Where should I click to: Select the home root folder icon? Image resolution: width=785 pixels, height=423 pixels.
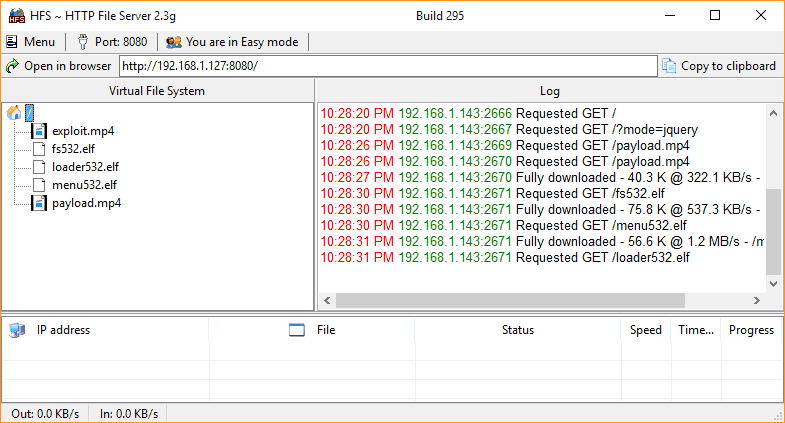click(14, 113)
